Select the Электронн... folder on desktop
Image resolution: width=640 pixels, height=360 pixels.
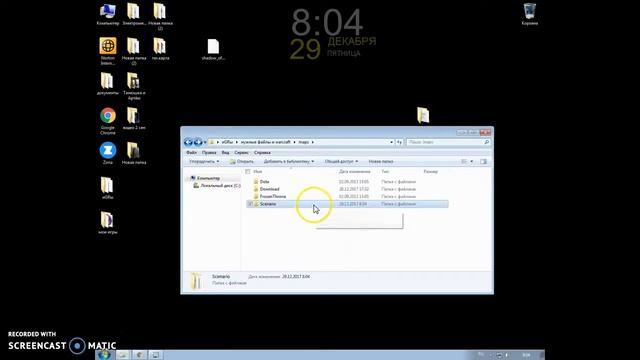point(134,14)
